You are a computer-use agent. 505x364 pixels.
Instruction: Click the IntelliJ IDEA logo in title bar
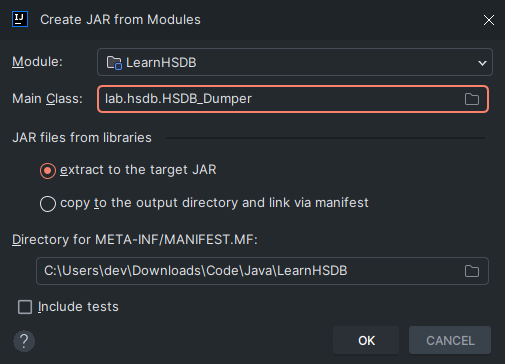pos(20,19)
